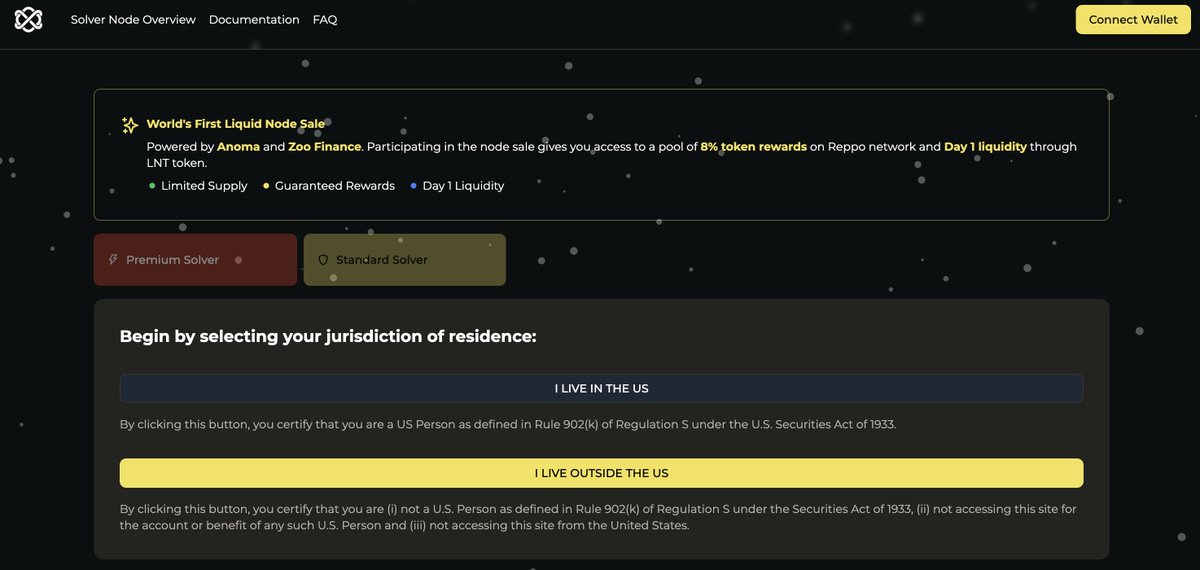Select the Standard Solver tab
Image resolution: width=1200 pixels, height=570 pixels.
pos(405,260)
